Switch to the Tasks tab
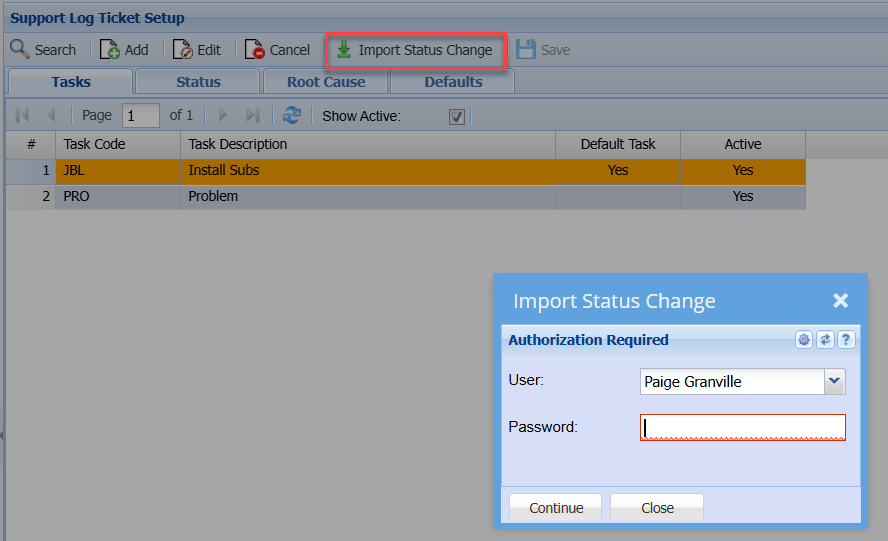Screen dimensions: 888x541 (x=71, y=82)
